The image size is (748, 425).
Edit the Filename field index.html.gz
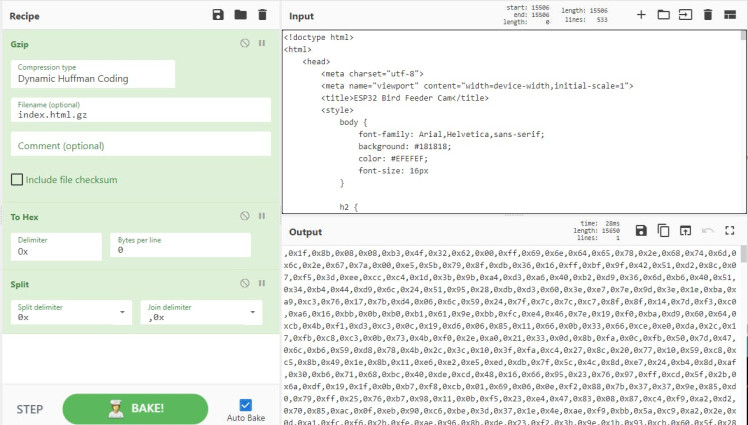point(141,110)
